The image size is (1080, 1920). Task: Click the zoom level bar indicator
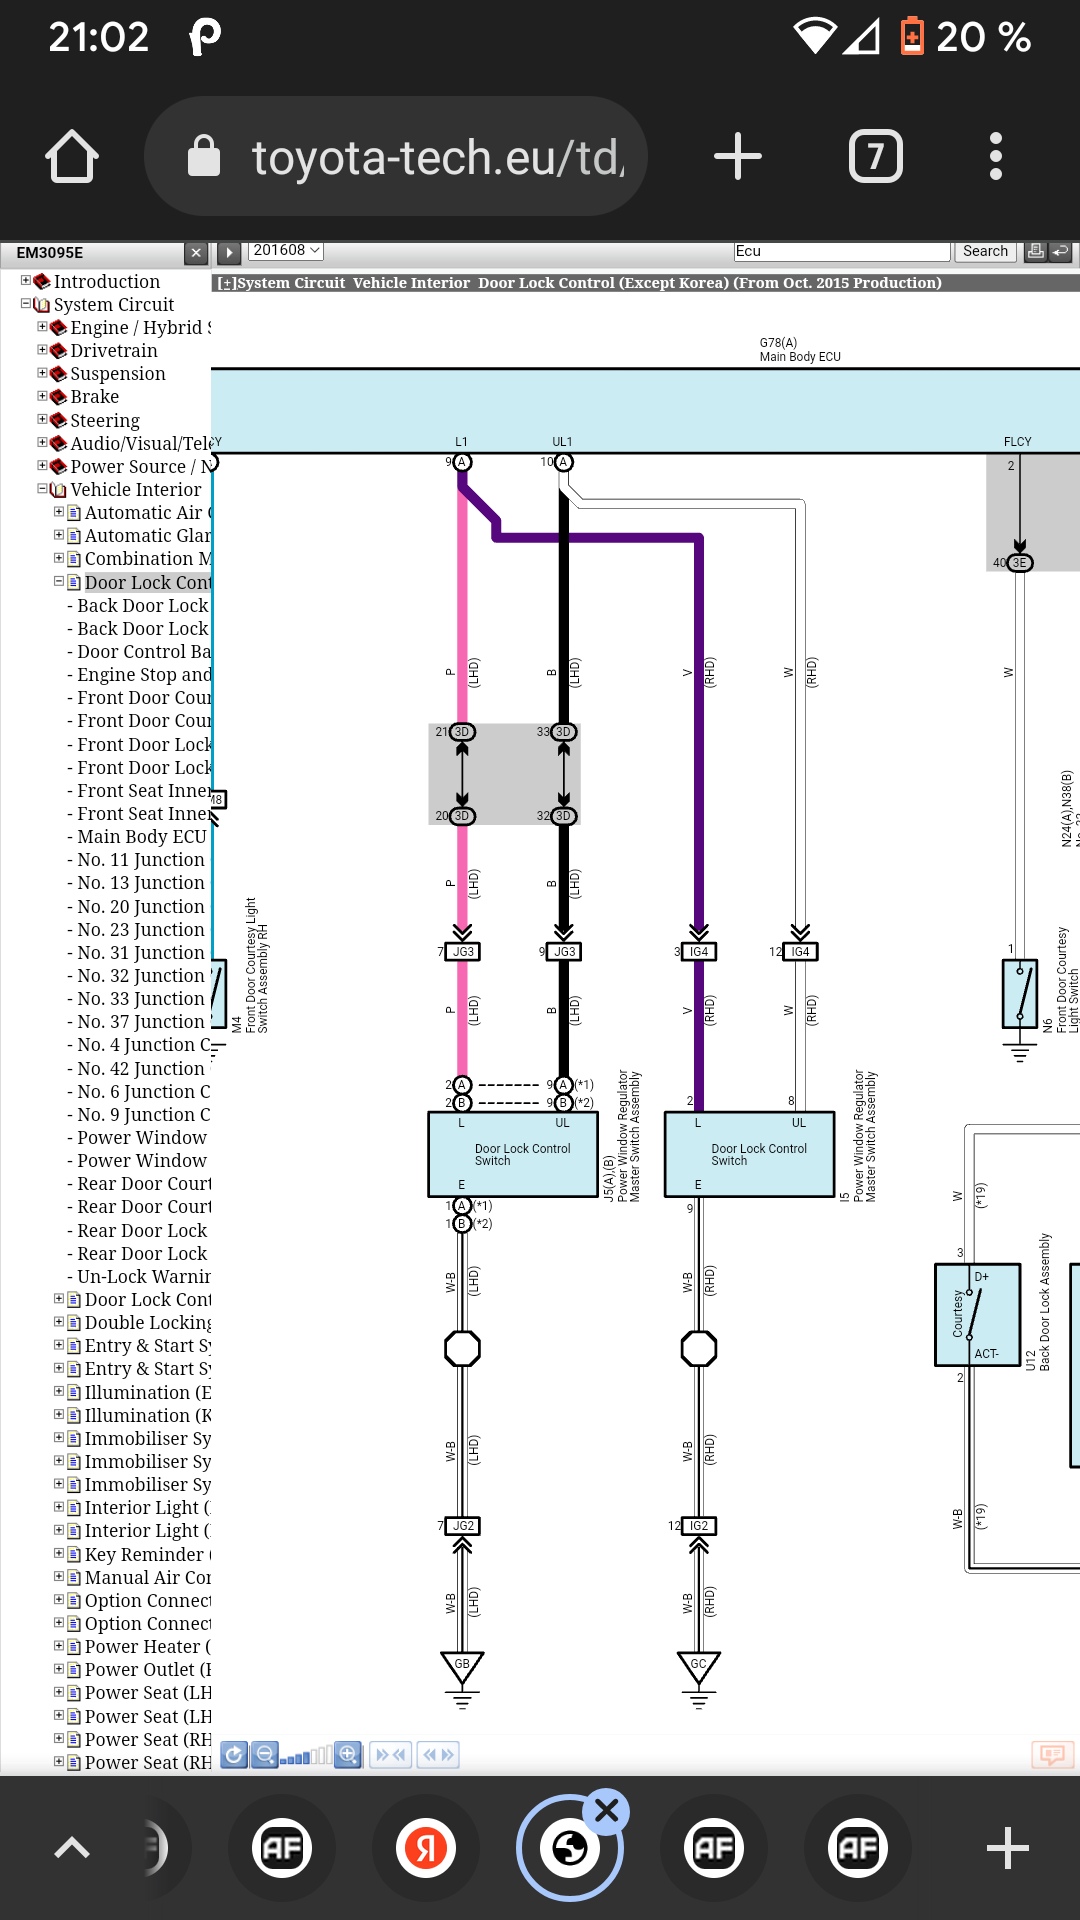[x=306, y=1756]
